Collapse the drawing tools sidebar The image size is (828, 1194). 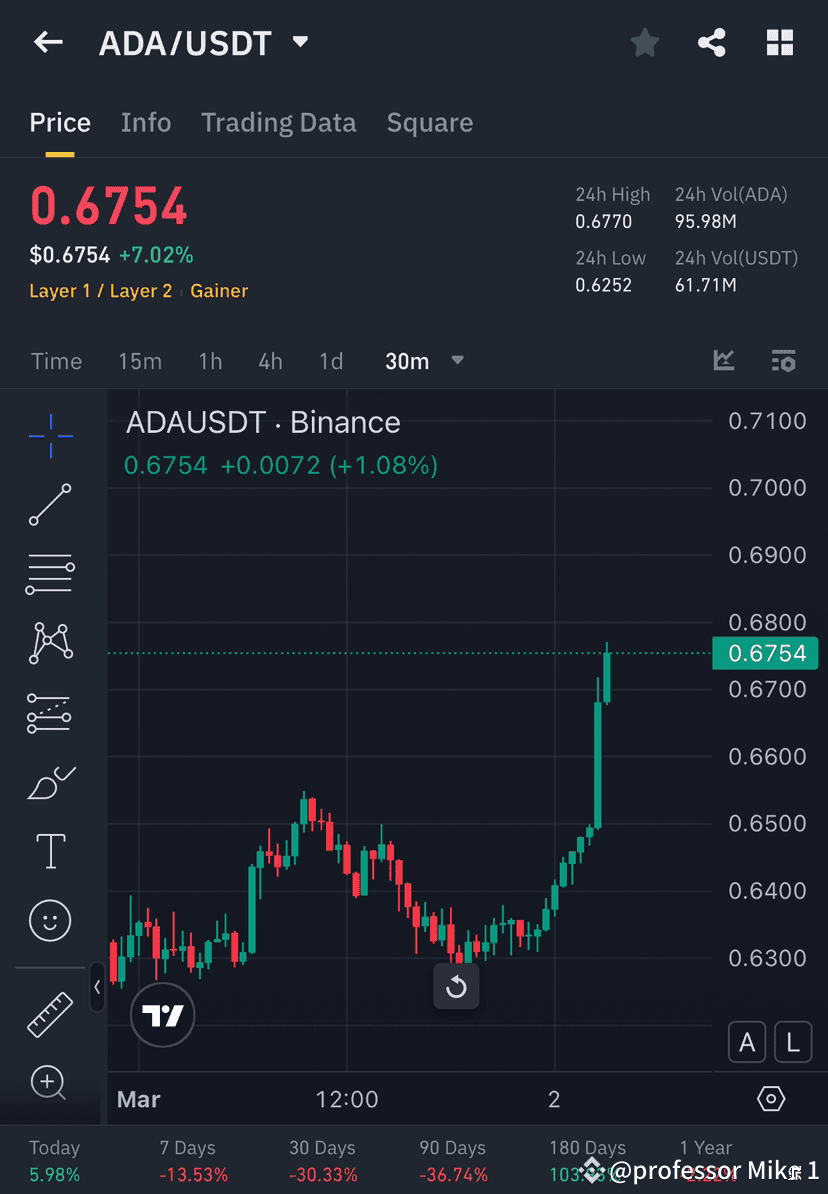pos(97,988)
